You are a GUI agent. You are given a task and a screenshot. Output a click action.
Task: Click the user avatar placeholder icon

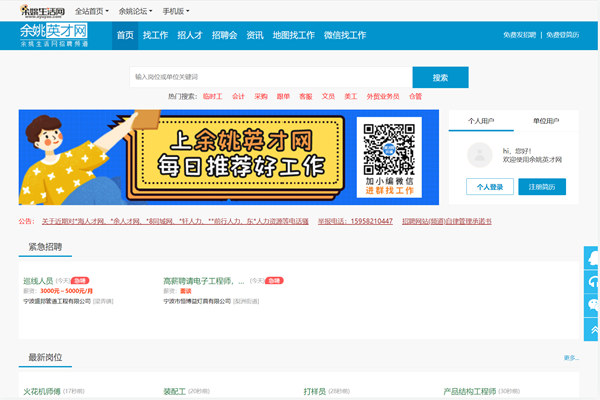click(x=479, y=154)
